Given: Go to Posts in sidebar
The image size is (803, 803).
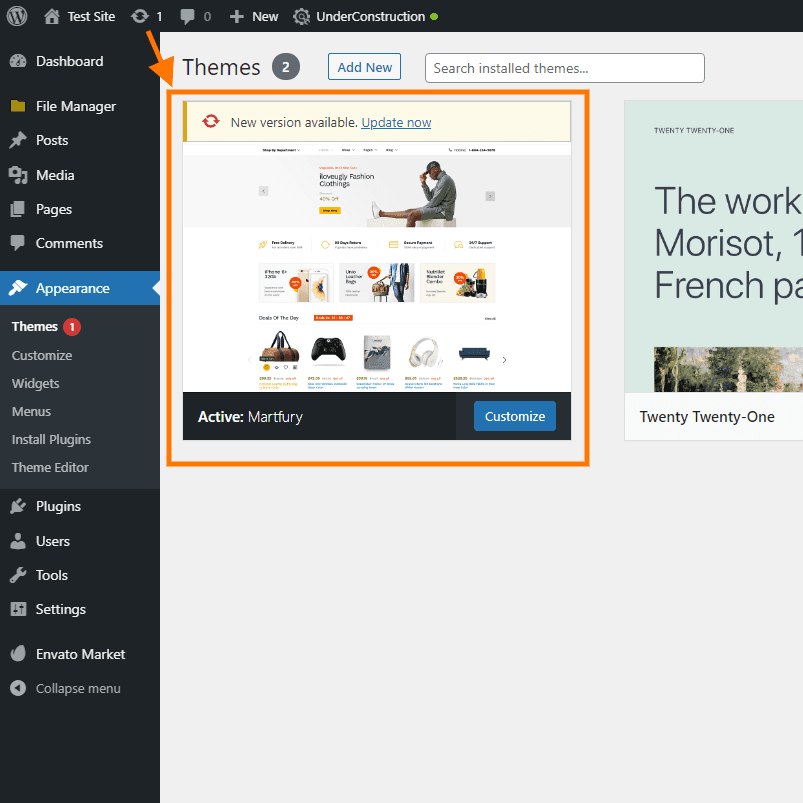Looking at the screenshot, I should (52, 140).
